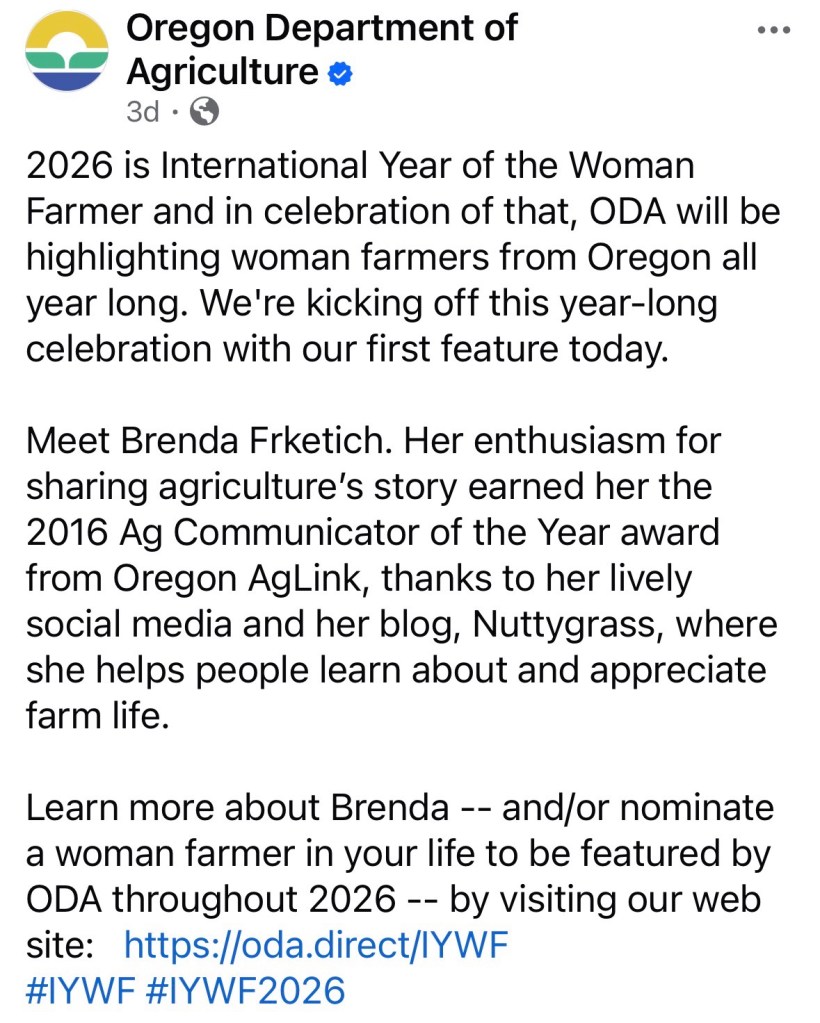Click the 3d post timestamp
The height and width of the screenshot is (1023, 820).
pos(142,112)
